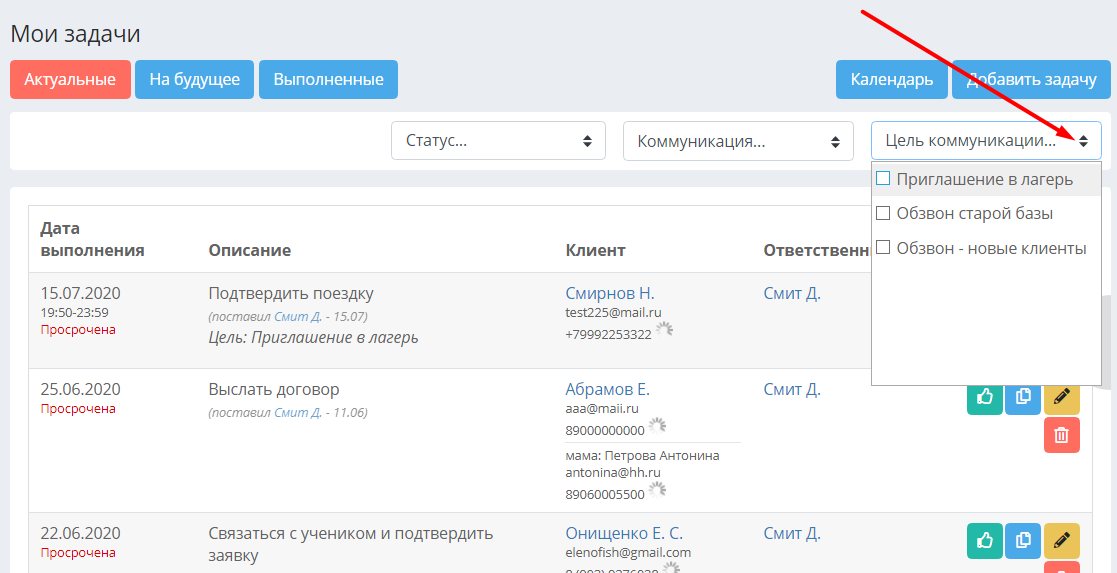Check the Обзвон старой базы option
The image size is (1117, 573).
883,213
